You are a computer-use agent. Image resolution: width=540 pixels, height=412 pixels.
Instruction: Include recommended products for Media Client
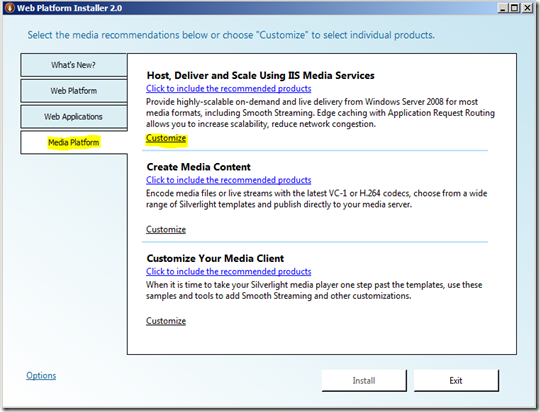pyautogui.click(x=228, y=271)
